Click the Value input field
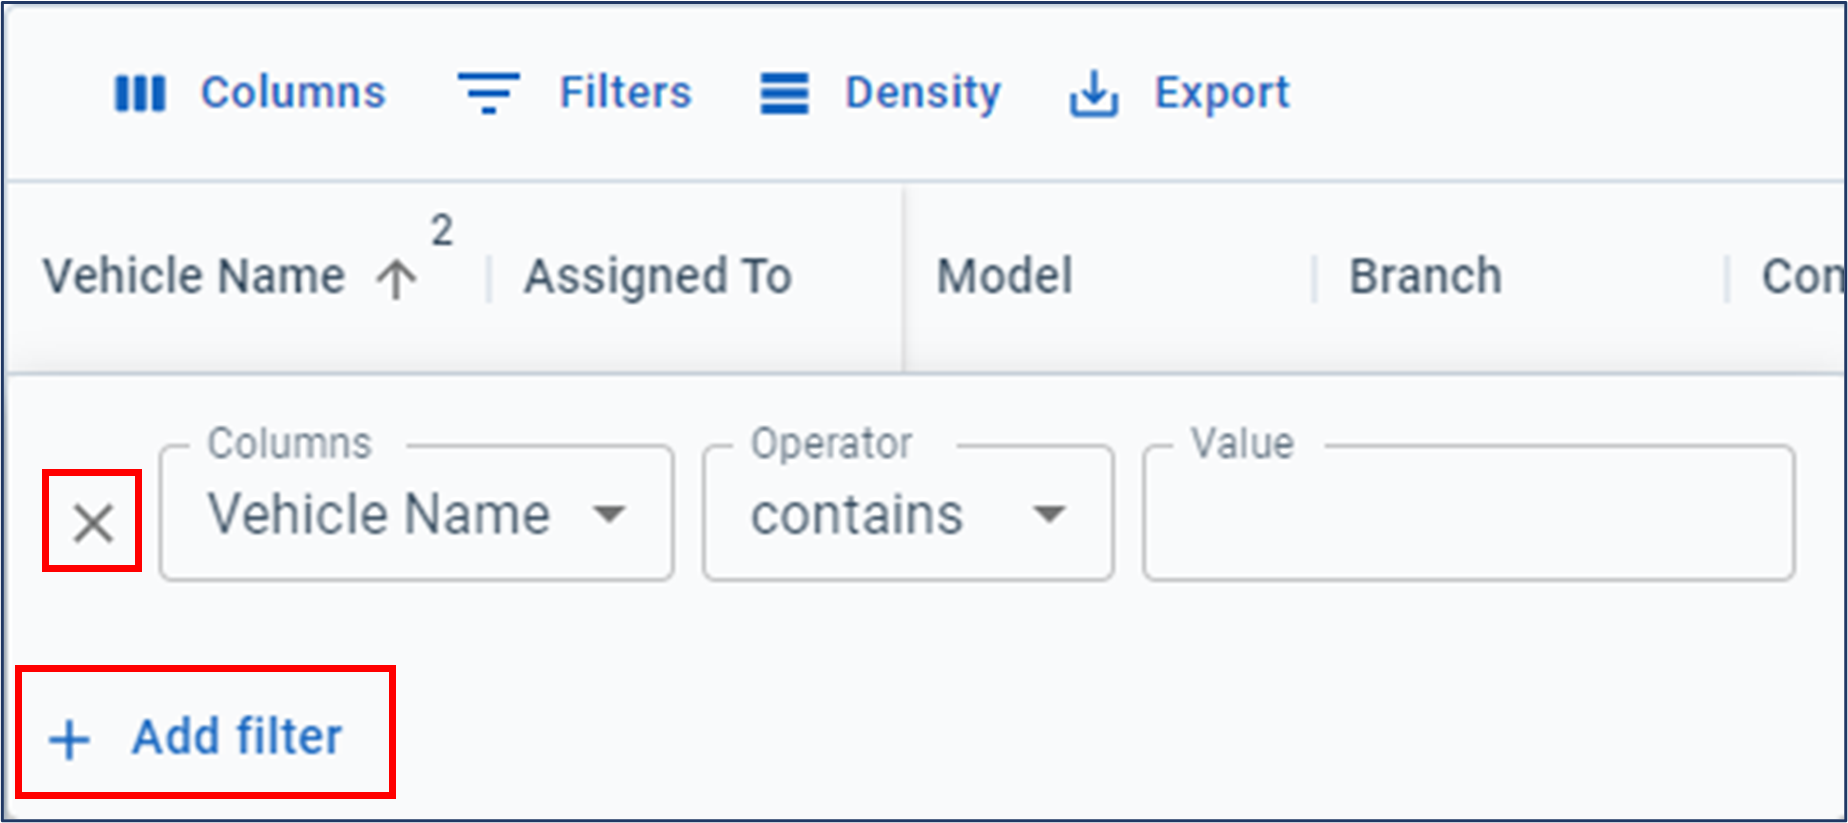 tap(1468, 514)
